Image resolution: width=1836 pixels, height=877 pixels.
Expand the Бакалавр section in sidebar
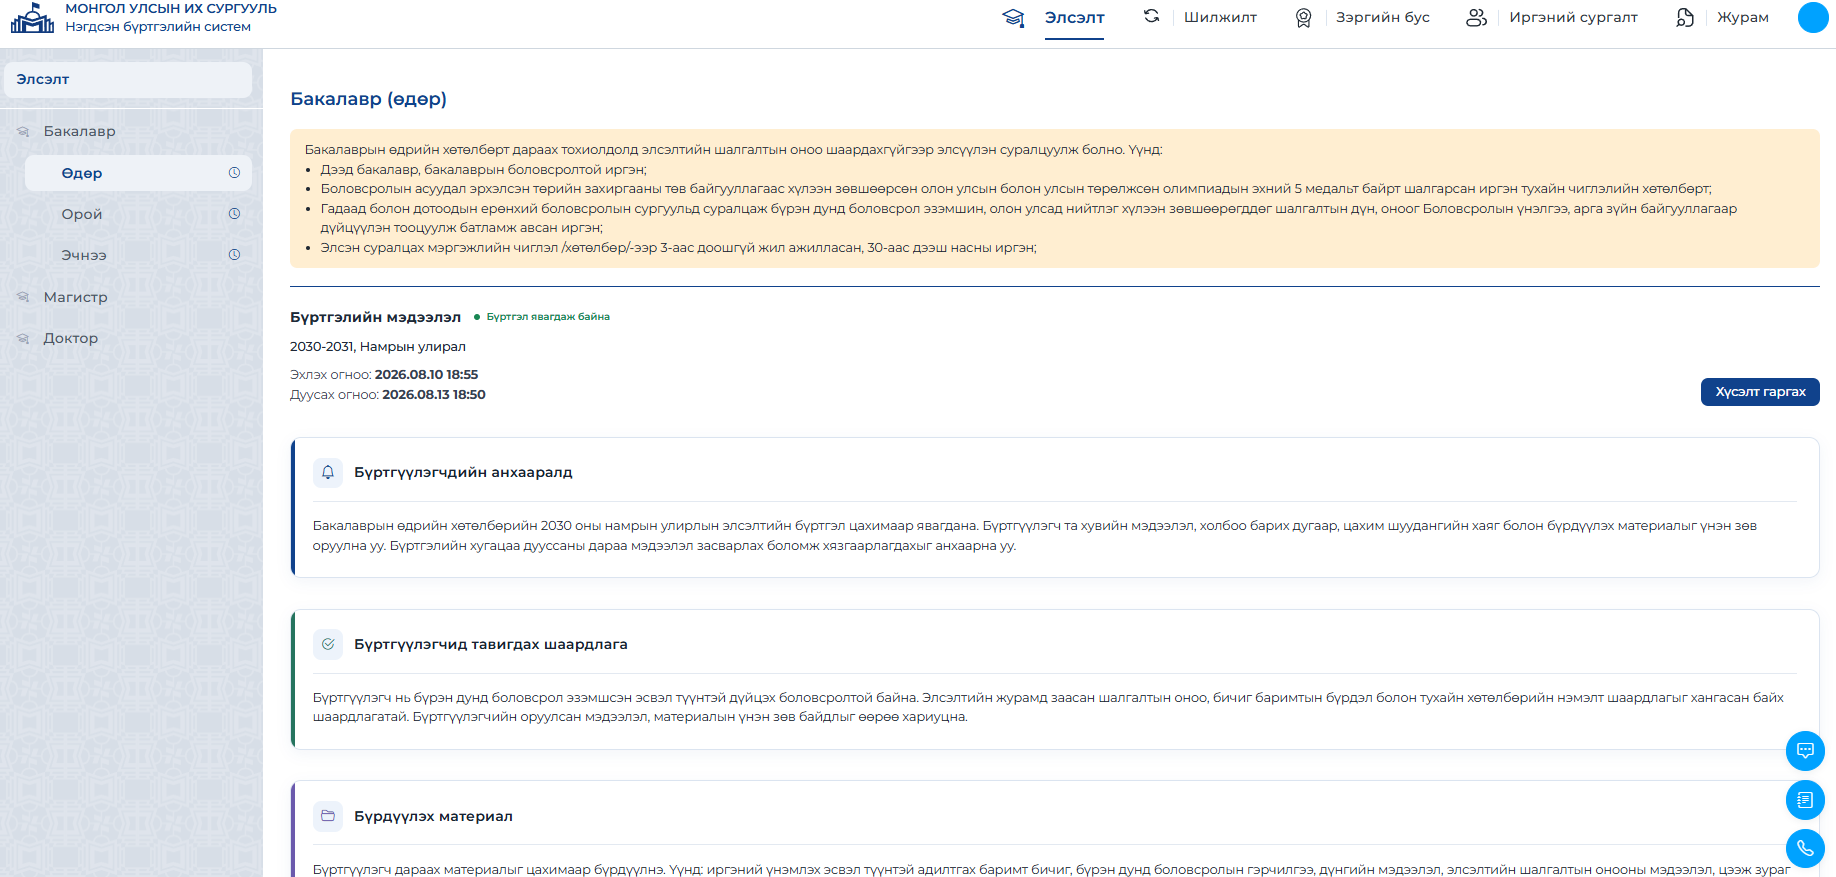(x=80, y=131)
